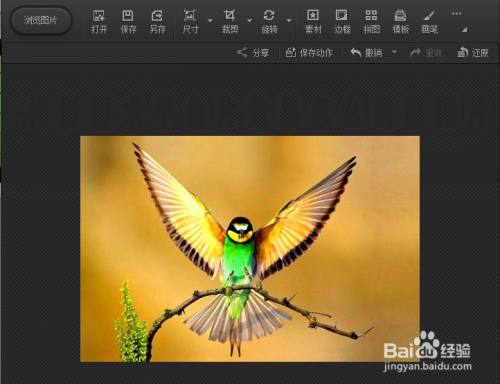Select the 画笔 (Brush) tool

click(429, 21)
